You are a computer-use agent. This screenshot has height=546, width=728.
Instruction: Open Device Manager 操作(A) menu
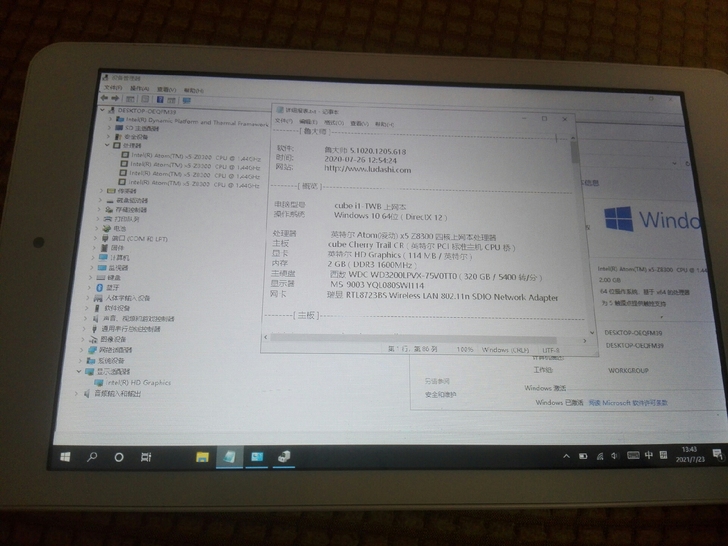point(139,88)
